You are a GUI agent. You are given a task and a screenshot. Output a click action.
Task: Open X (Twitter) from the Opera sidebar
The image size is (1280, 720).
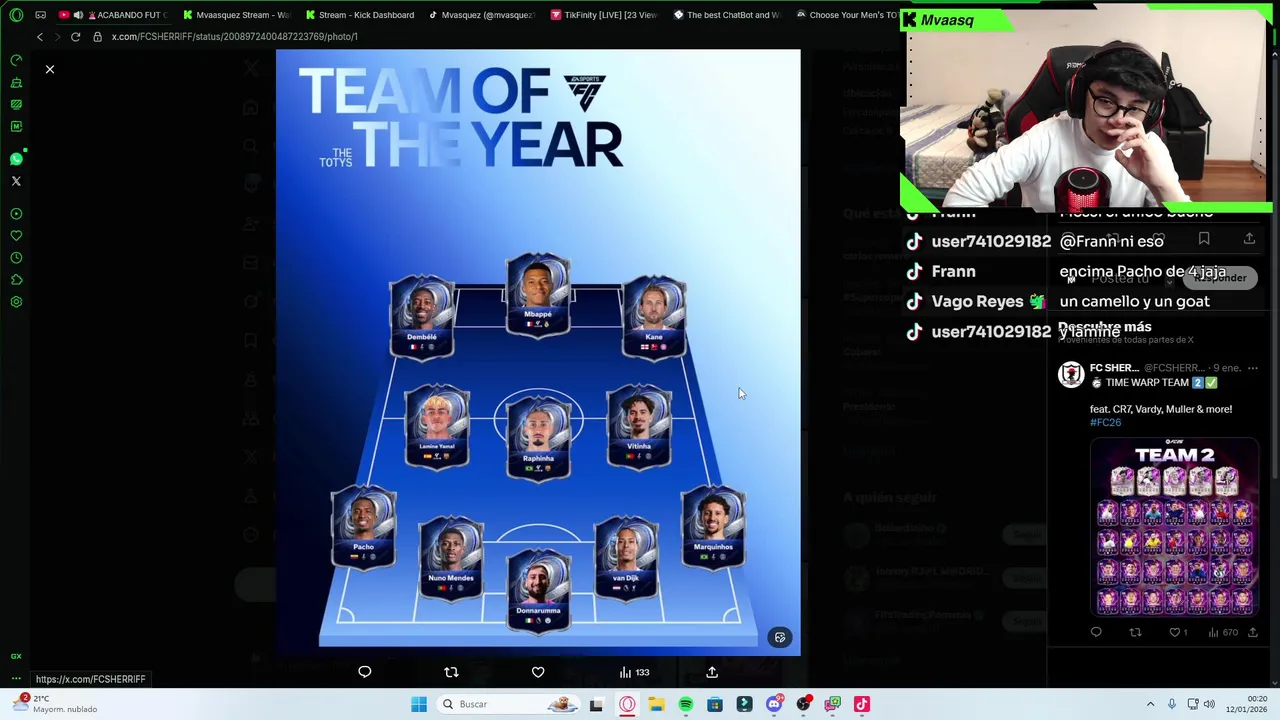click(x=16, y=181)
